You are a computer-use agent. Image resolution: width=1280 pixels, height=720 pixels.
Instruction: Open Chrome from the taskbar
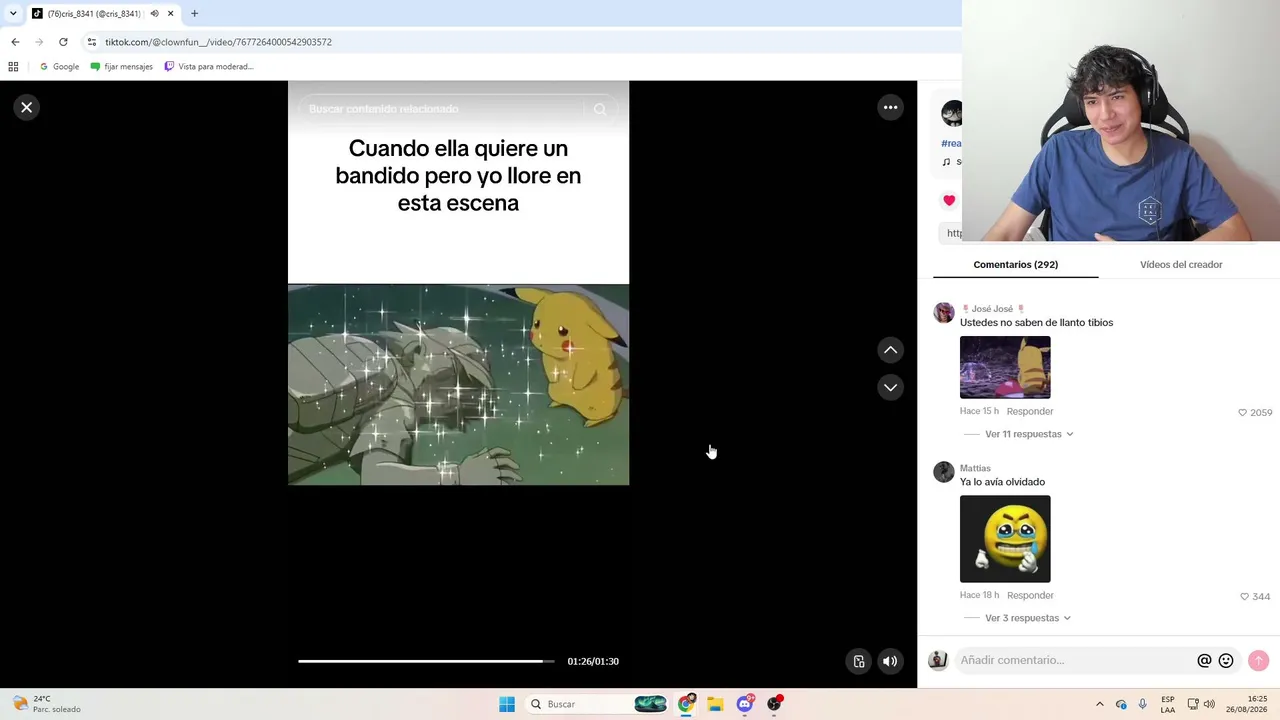(x=686, y=704)
